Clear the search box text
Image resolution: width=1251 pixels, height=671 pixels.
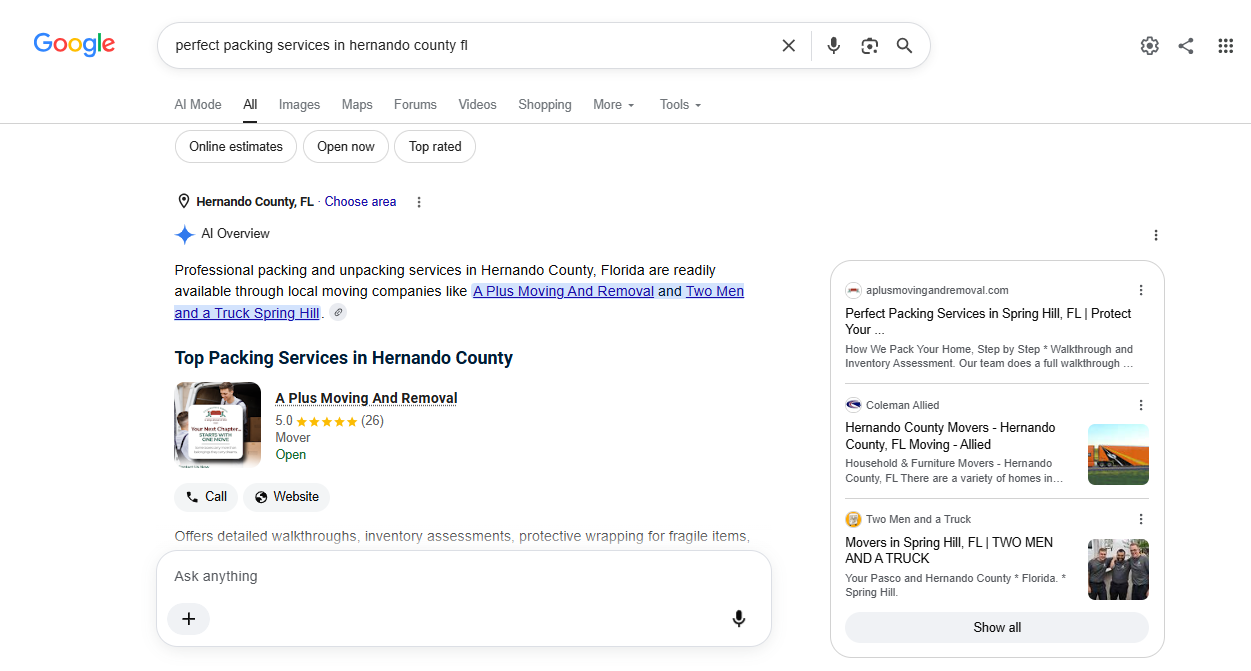pos(789,46)
